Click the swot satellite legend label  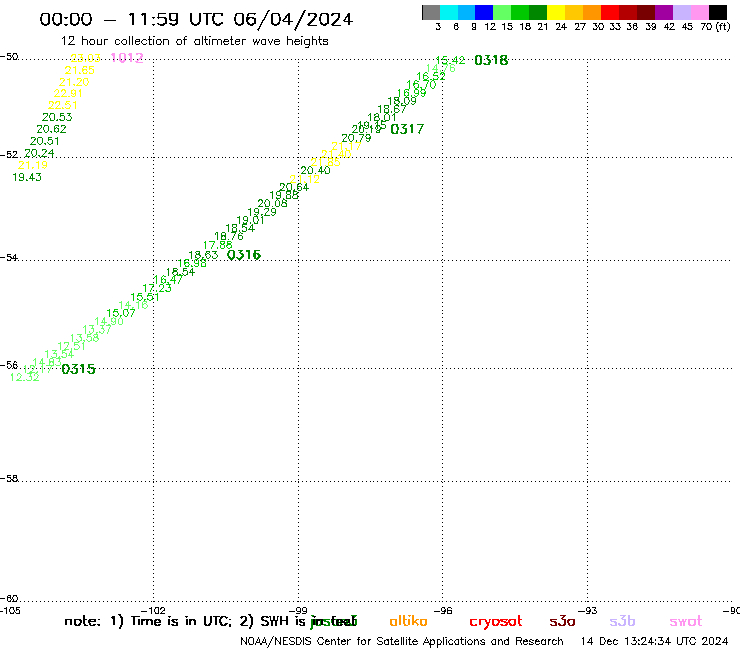tap(686, 622)
